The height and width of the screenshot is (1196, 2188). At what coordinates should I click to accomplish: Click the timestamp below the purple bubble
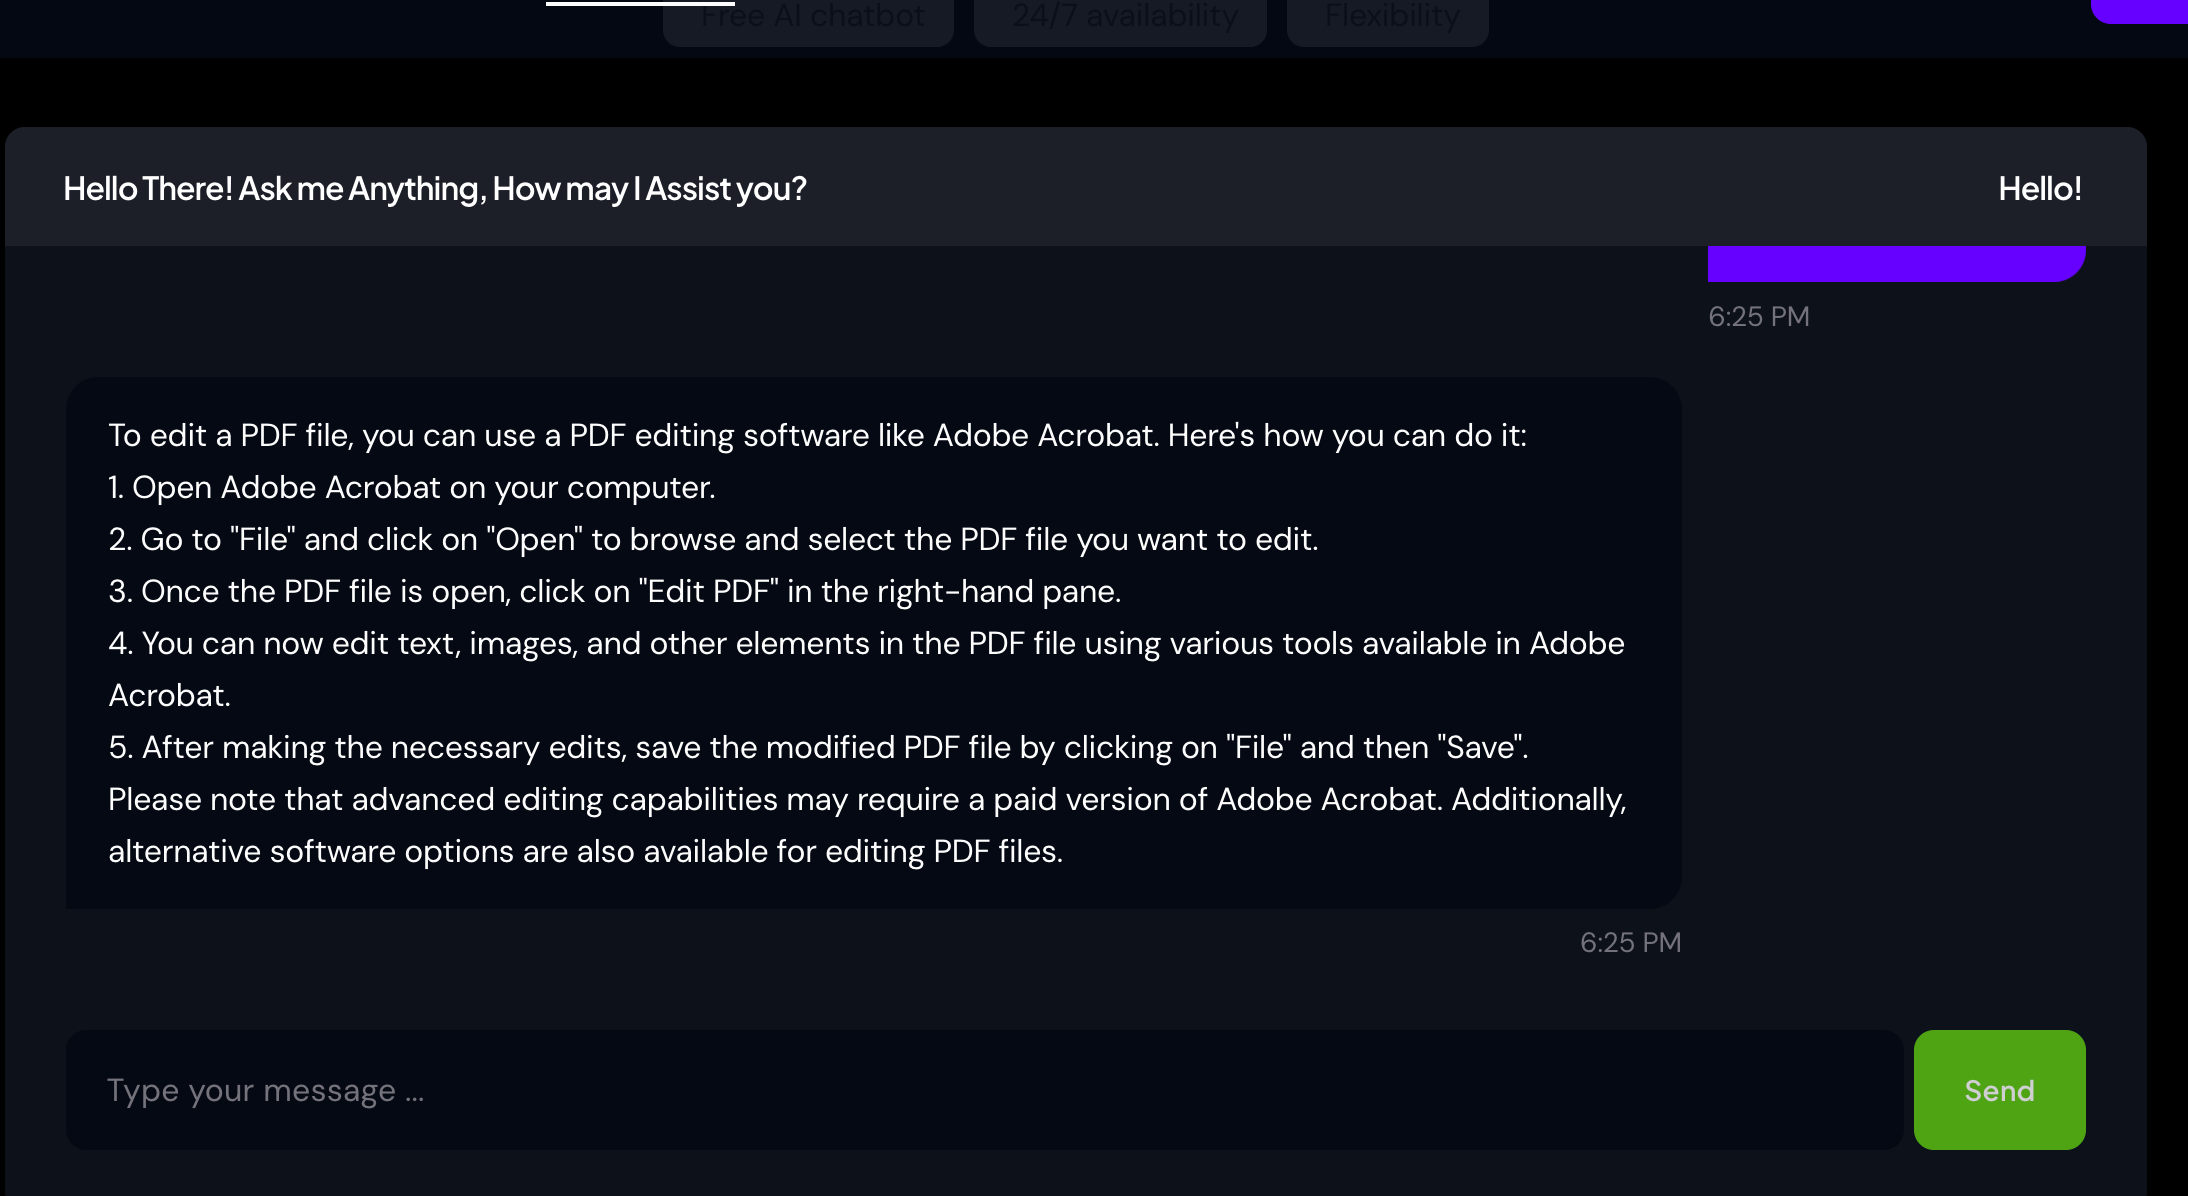pyautogui.click(x=1759, y=316)
